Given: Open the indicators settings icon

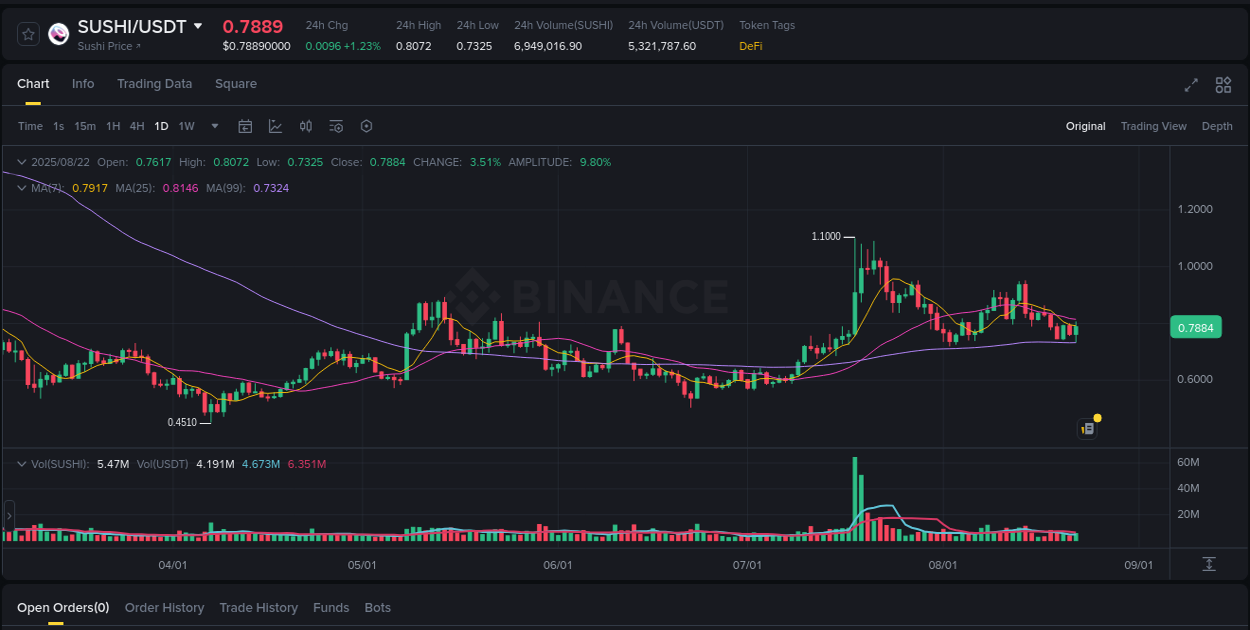Looking at the screenshot, I should [336, 126].
